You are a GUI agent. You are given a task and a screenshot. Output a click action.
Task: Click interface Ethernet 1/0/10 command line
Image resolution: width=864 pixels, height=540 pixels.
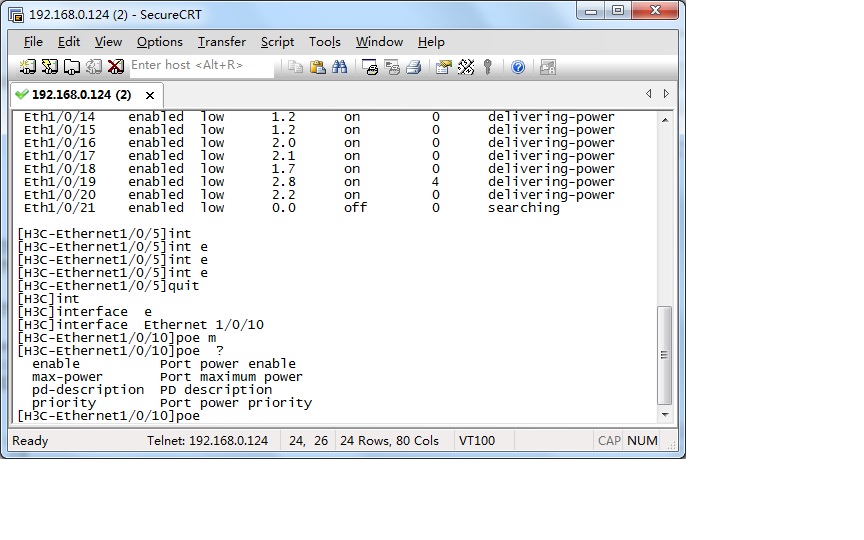click(141, 325)
